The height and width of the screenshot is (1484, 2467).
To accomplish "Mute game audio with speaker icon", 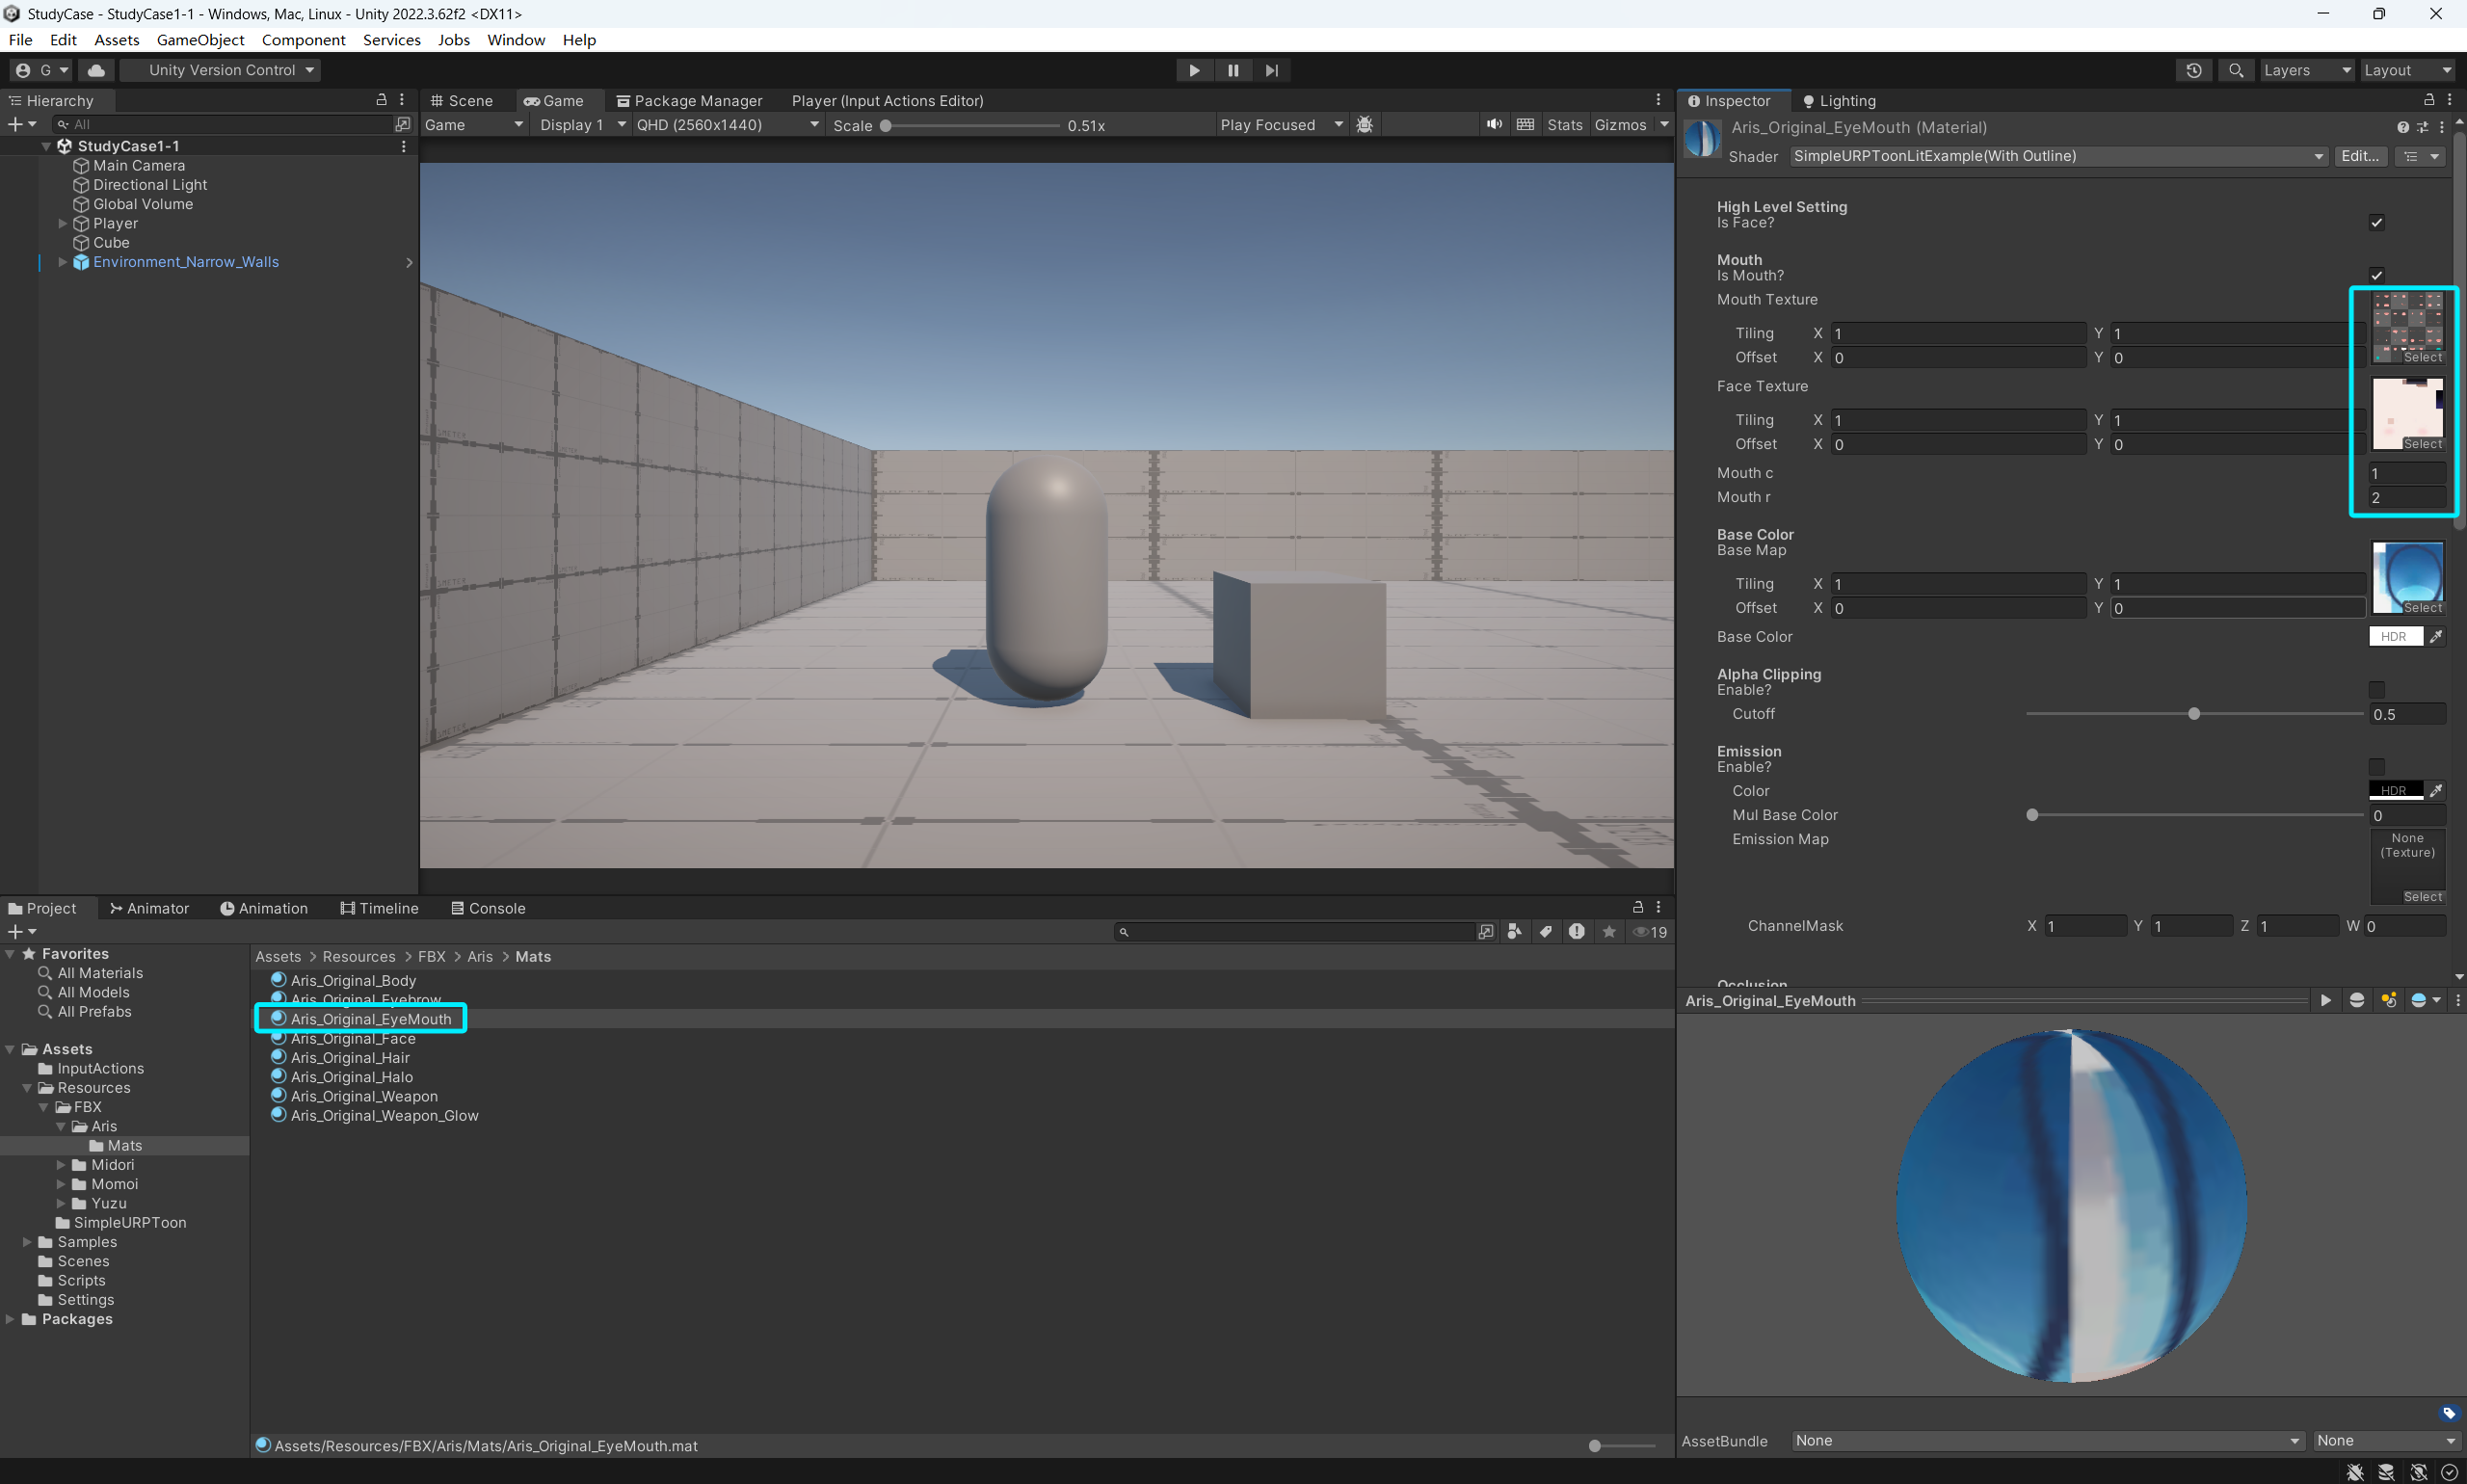I will (1493, 125).
